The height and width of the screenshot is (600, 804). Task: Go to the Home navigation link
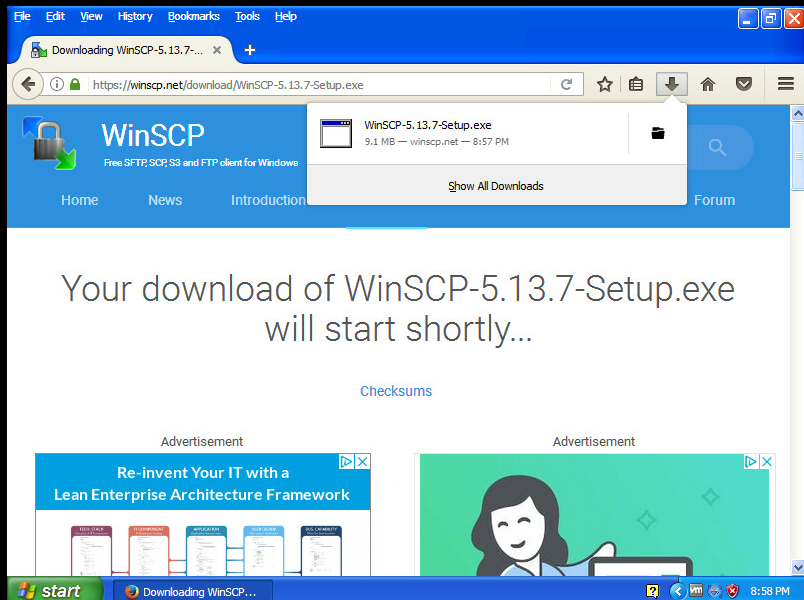(79, 200)
